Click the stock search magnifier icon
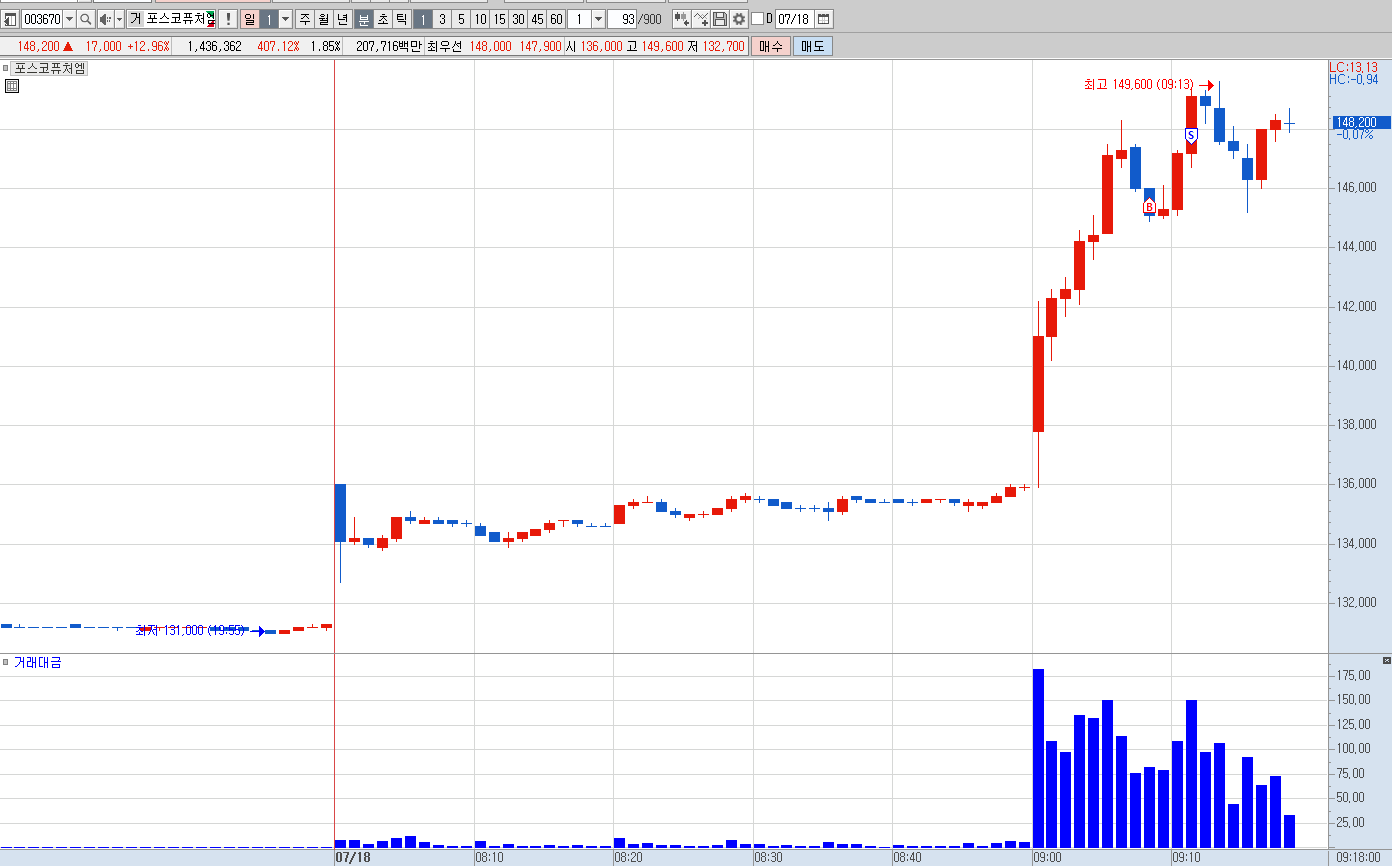 86,19
